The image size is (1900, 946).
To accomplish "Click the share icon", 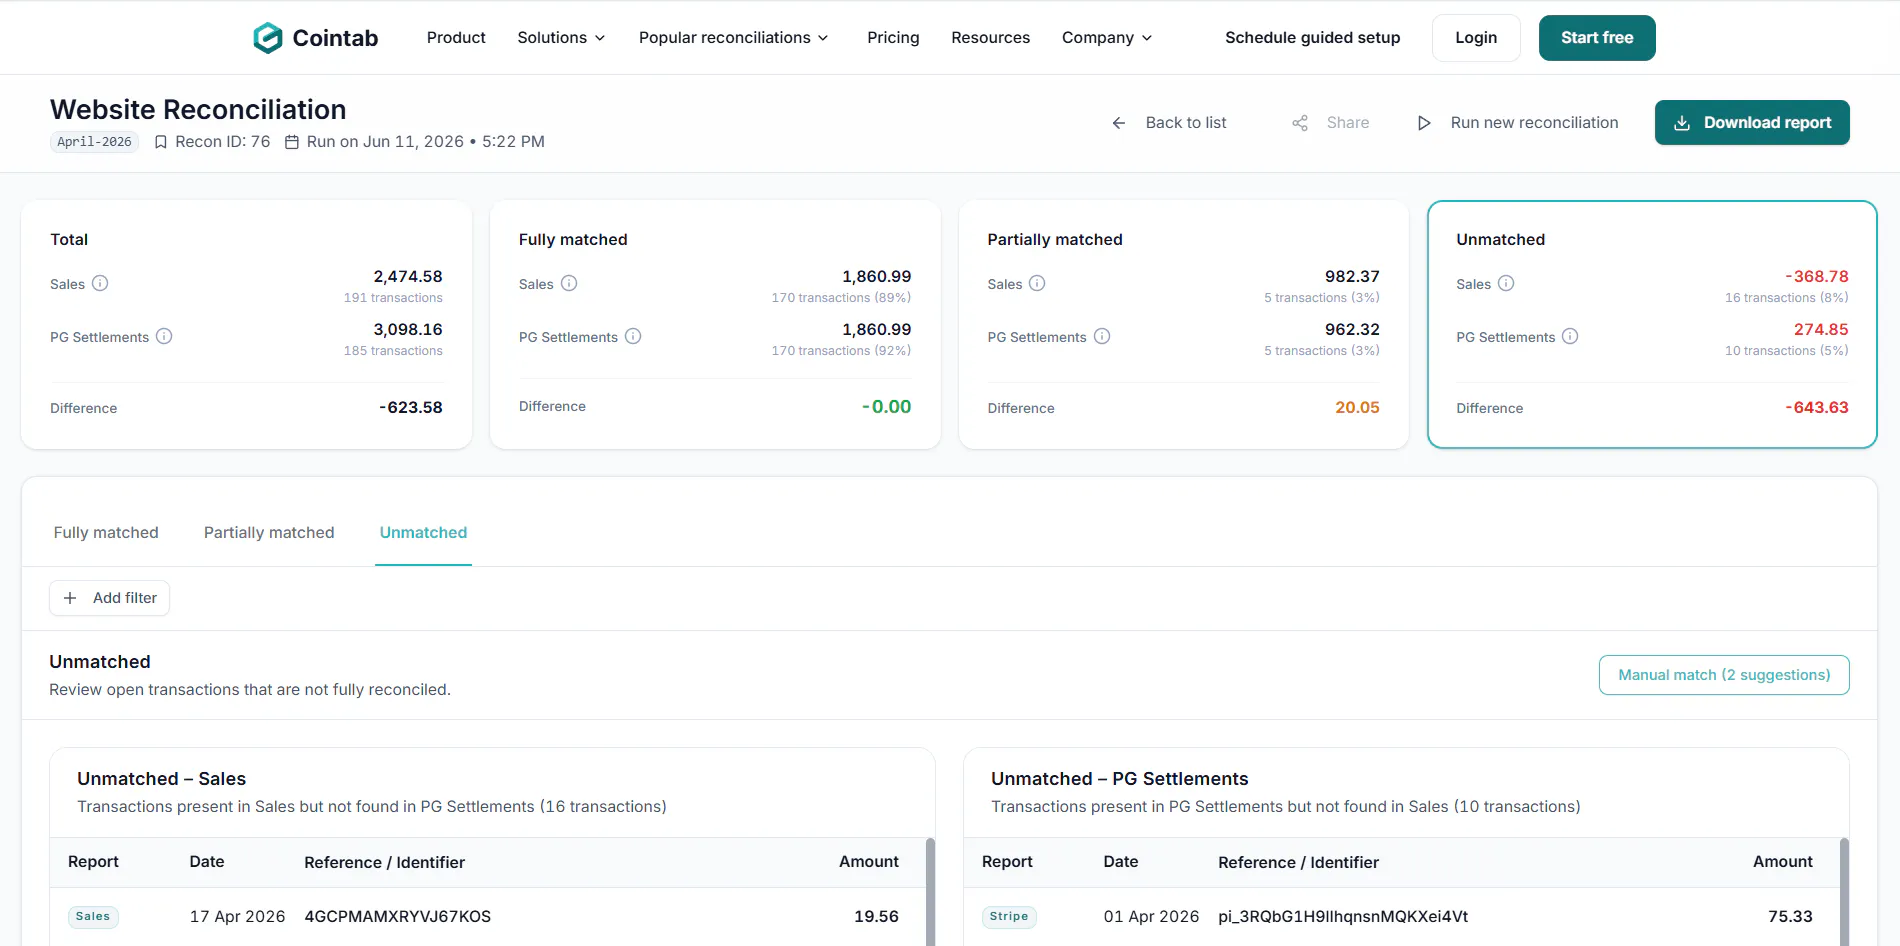I will click(1300, 123).
